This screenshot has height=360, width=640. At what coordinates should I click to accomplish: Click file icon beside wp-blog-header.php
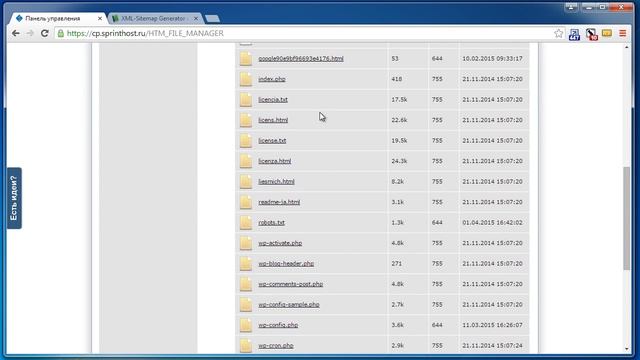[246, 263]
